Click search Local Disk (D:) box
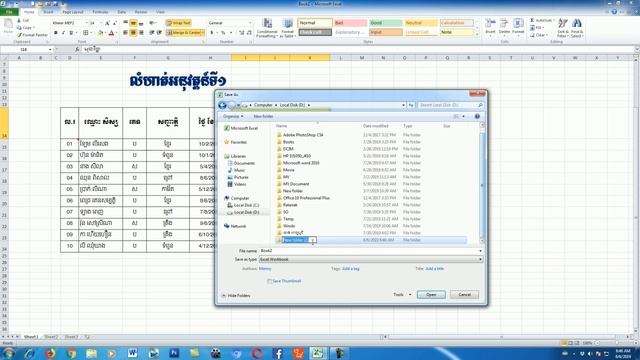The image size is (640, 360). click(451, 105)
